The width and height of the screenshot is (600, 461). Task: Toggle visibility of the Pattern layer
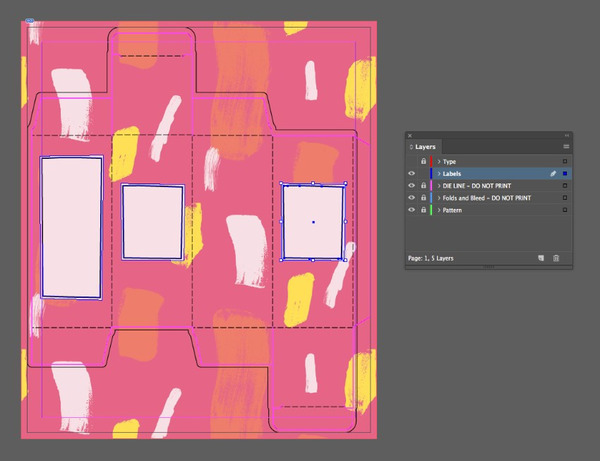coord(412,210)
